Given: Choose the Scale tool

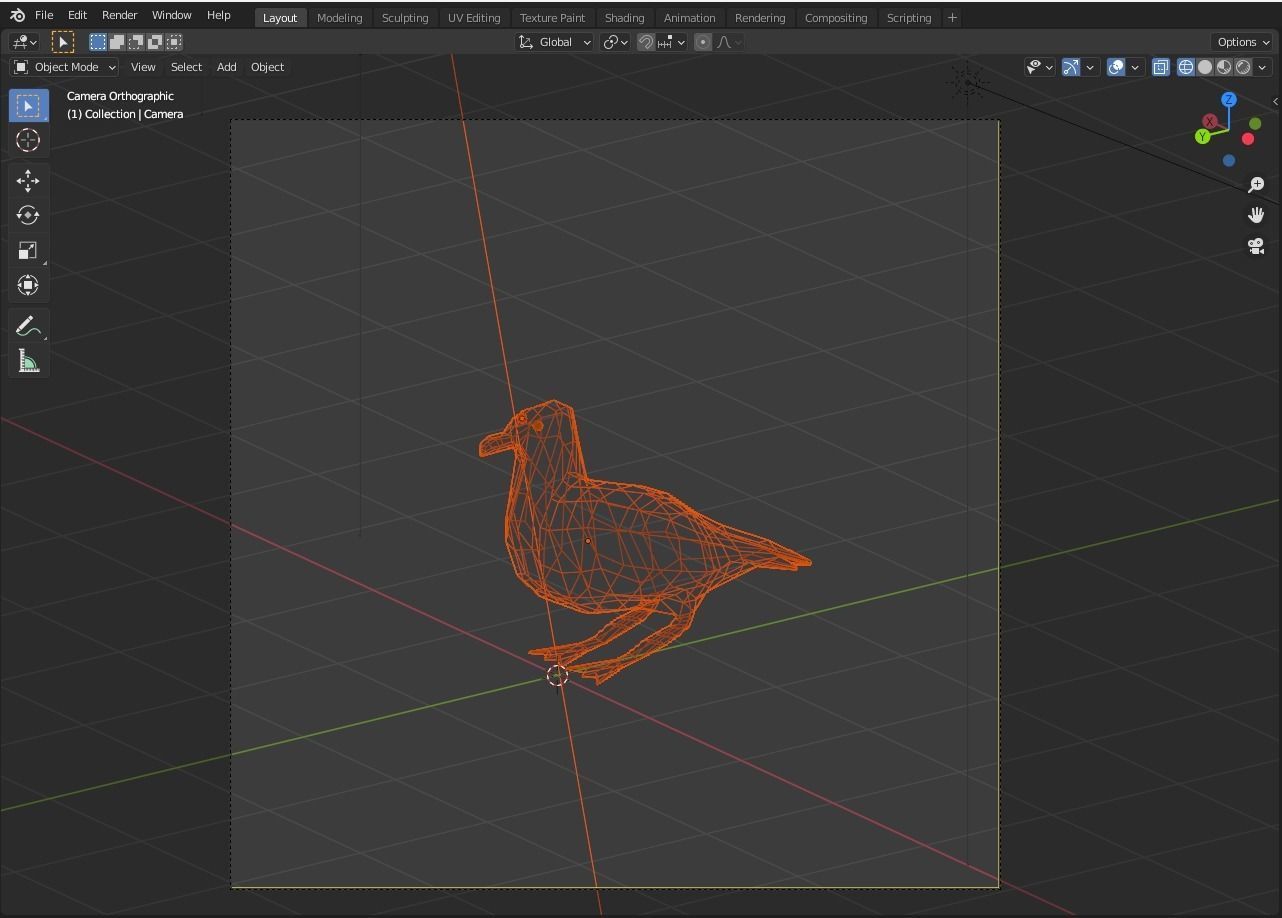Looking at the screenshot, I should [x=28, y=250].
